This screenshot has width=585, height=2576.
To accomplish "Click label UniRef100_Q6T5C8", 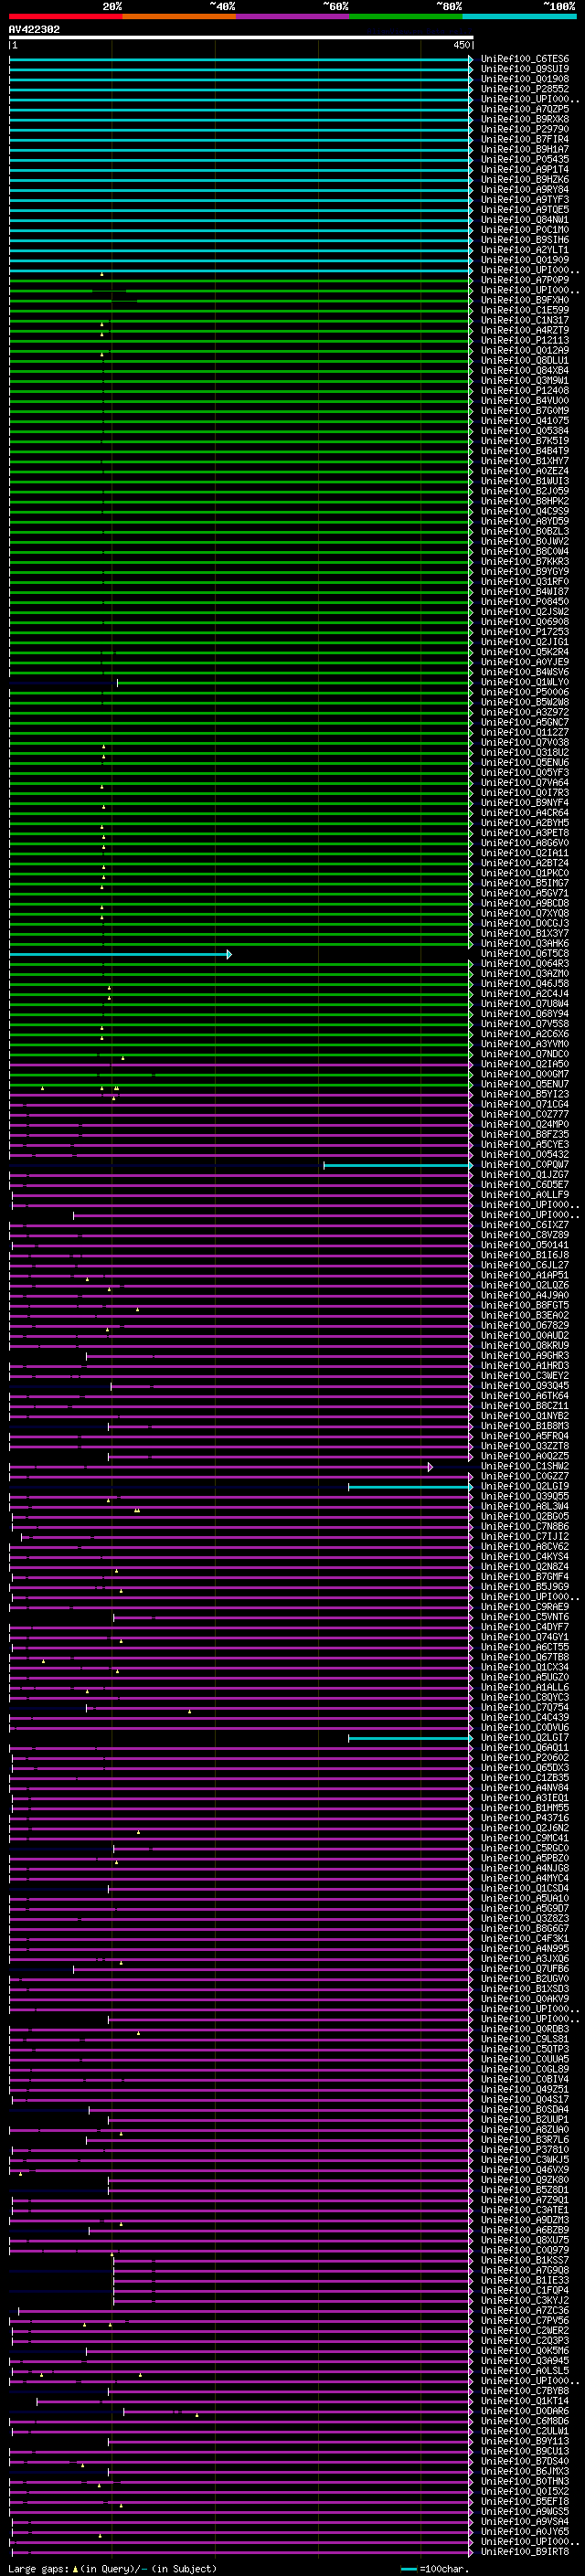I will coord(525,955).
